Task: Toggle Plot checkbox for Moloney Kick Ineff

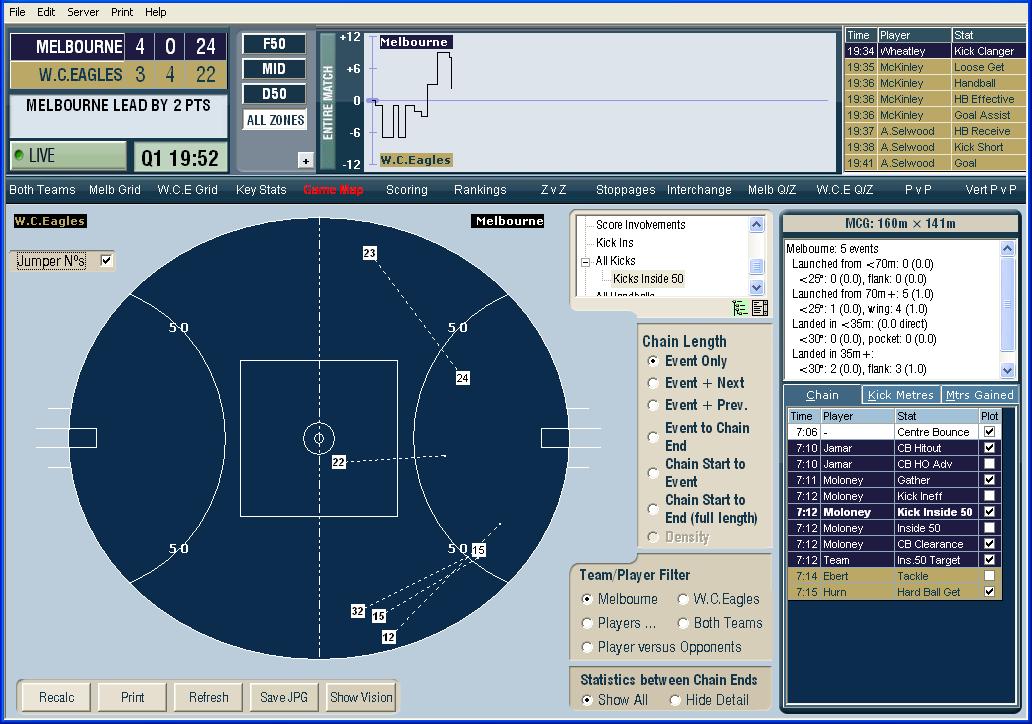Action: point(989,496)
